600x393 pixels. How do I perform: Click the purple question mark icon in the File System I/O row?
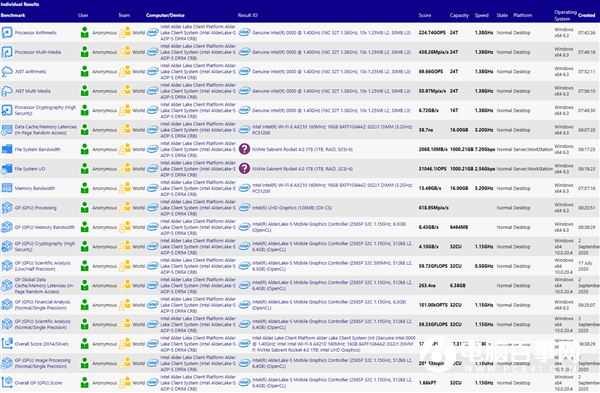tap(244, 169)
